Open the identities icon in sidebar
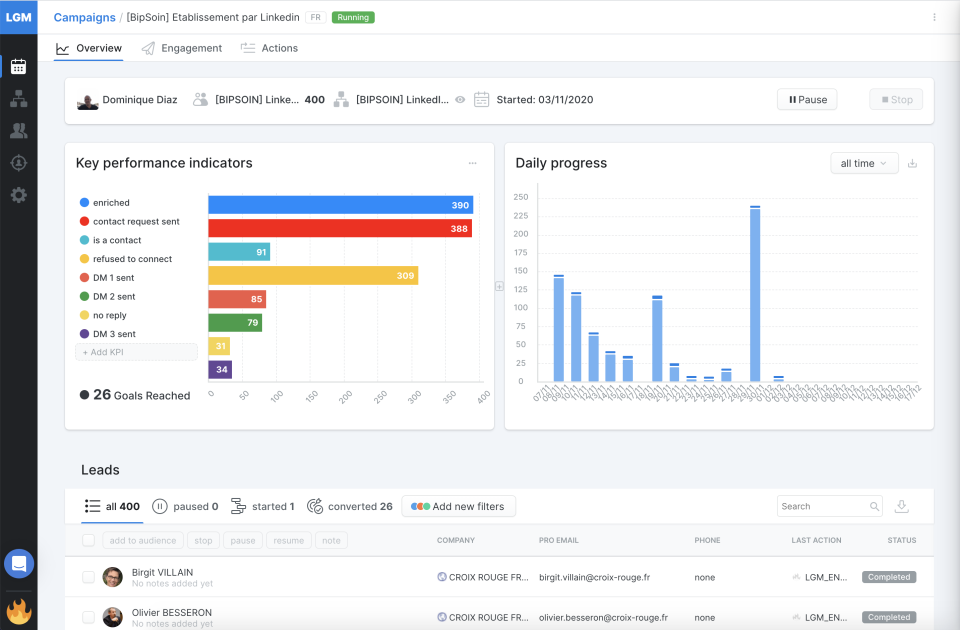This screenshot has width=960, height=630. click(18, 163)
